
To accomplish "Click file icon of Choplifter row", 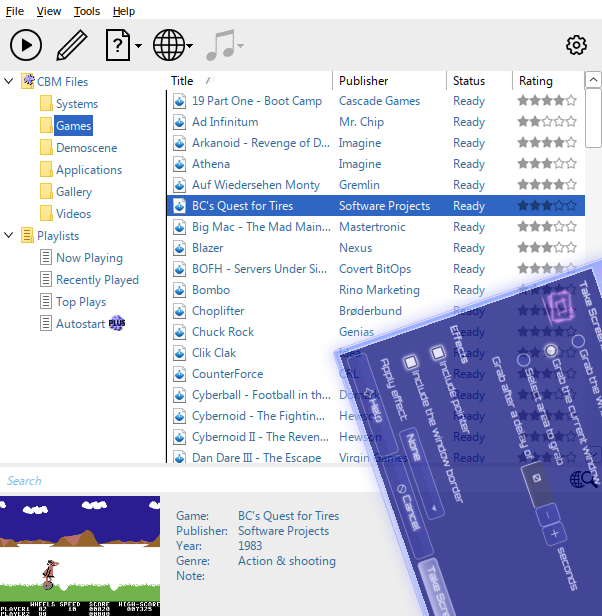I will click(180, 311).
